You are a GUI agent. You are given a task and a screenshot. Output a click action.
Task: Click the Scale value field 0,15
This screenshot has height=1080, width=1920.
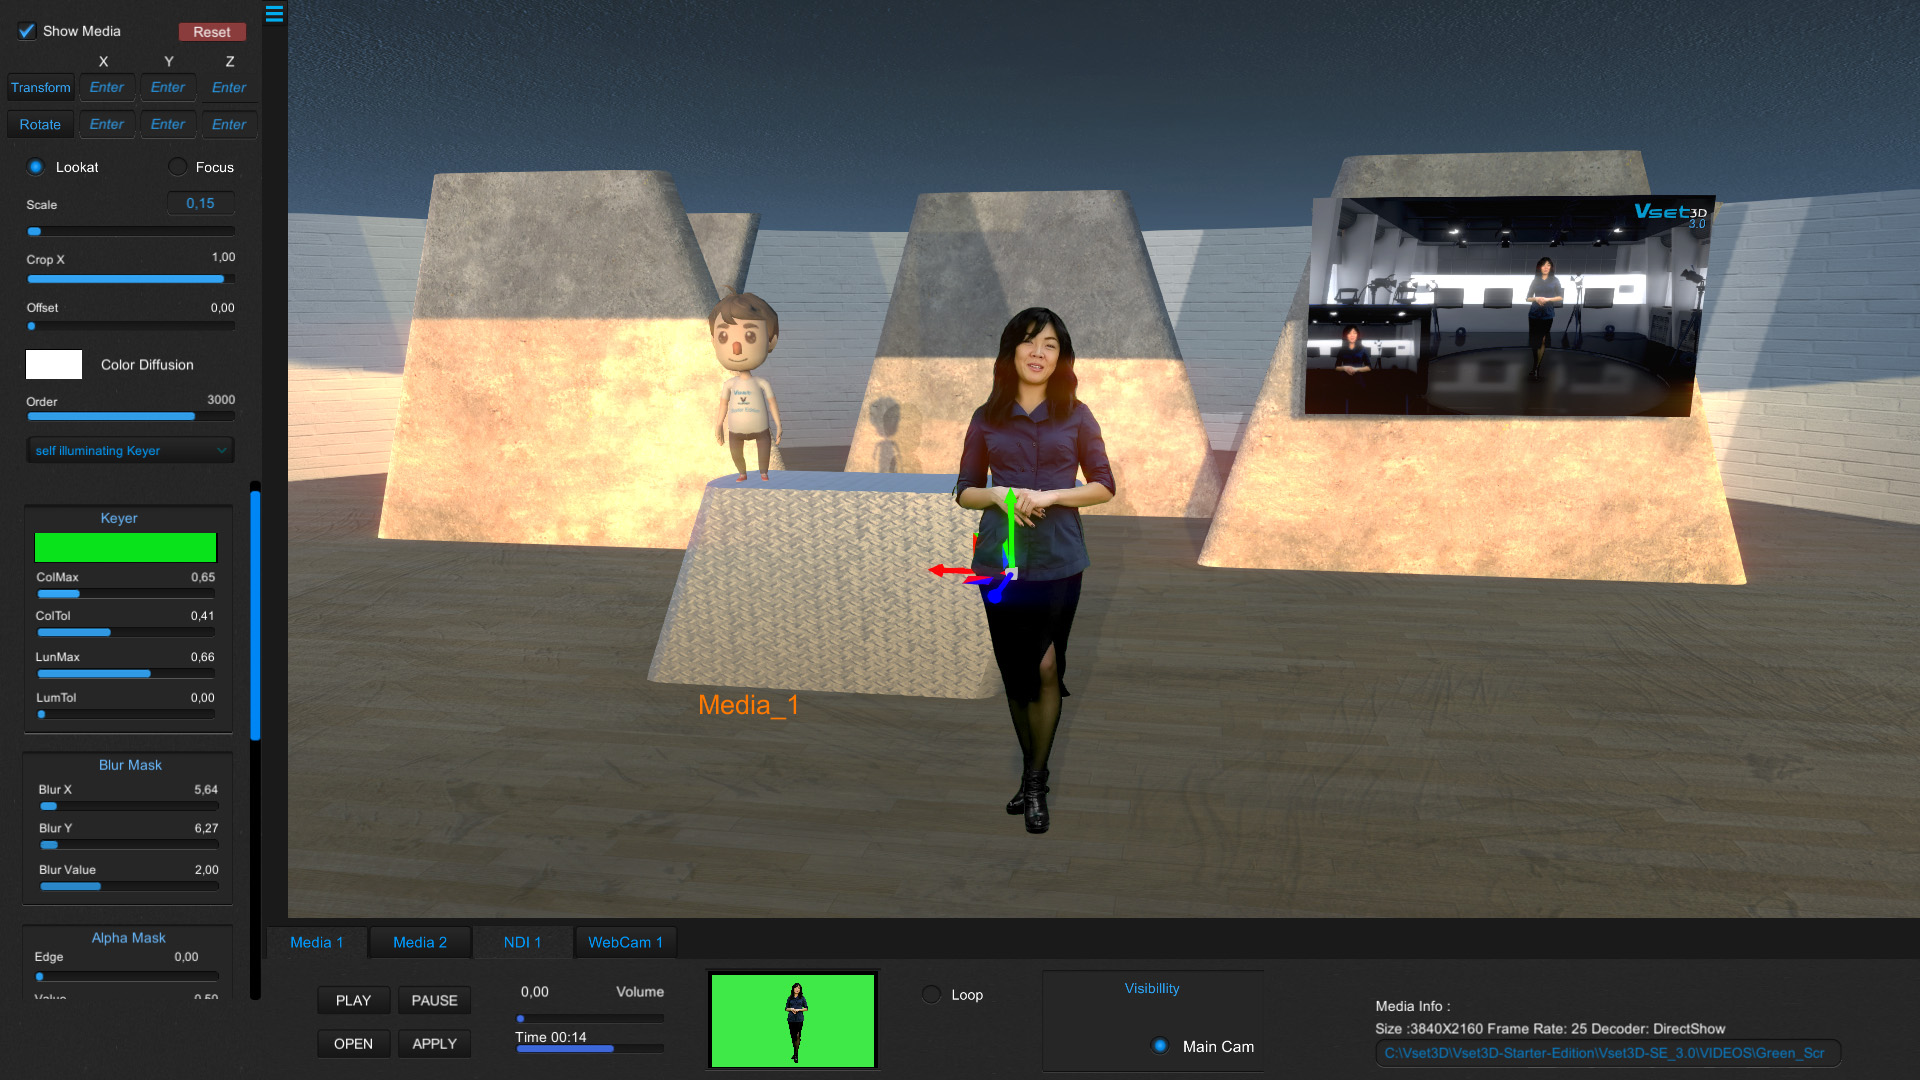(201, 203)
